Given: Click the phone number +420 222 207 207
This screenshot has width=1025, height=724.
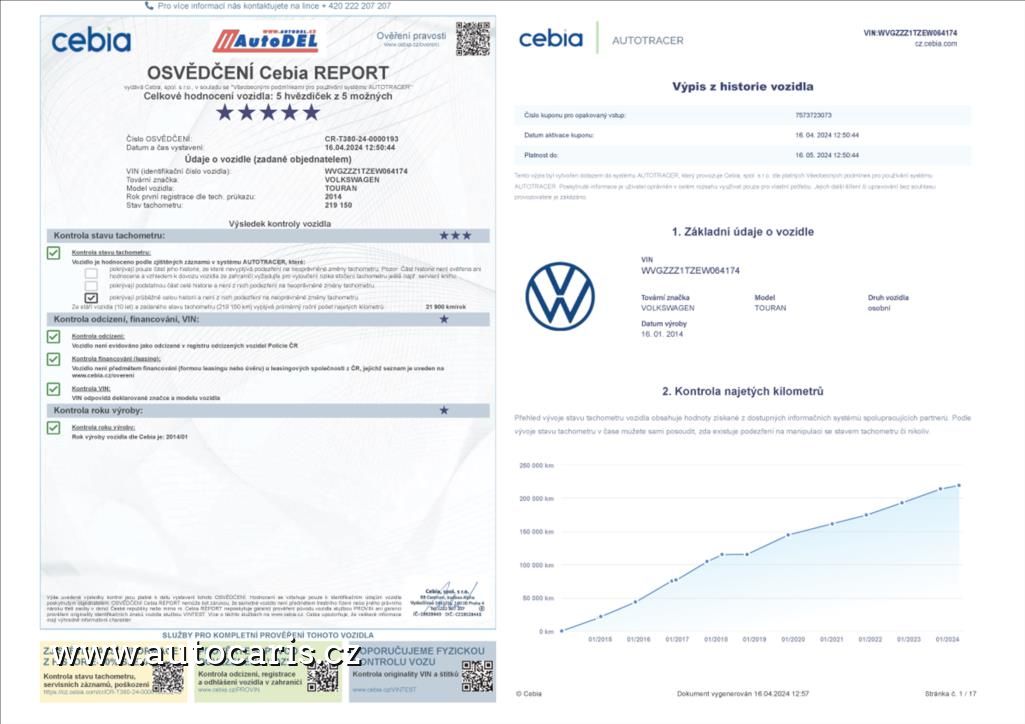Looking at the screenshot, I should click(x=356, y=6).
